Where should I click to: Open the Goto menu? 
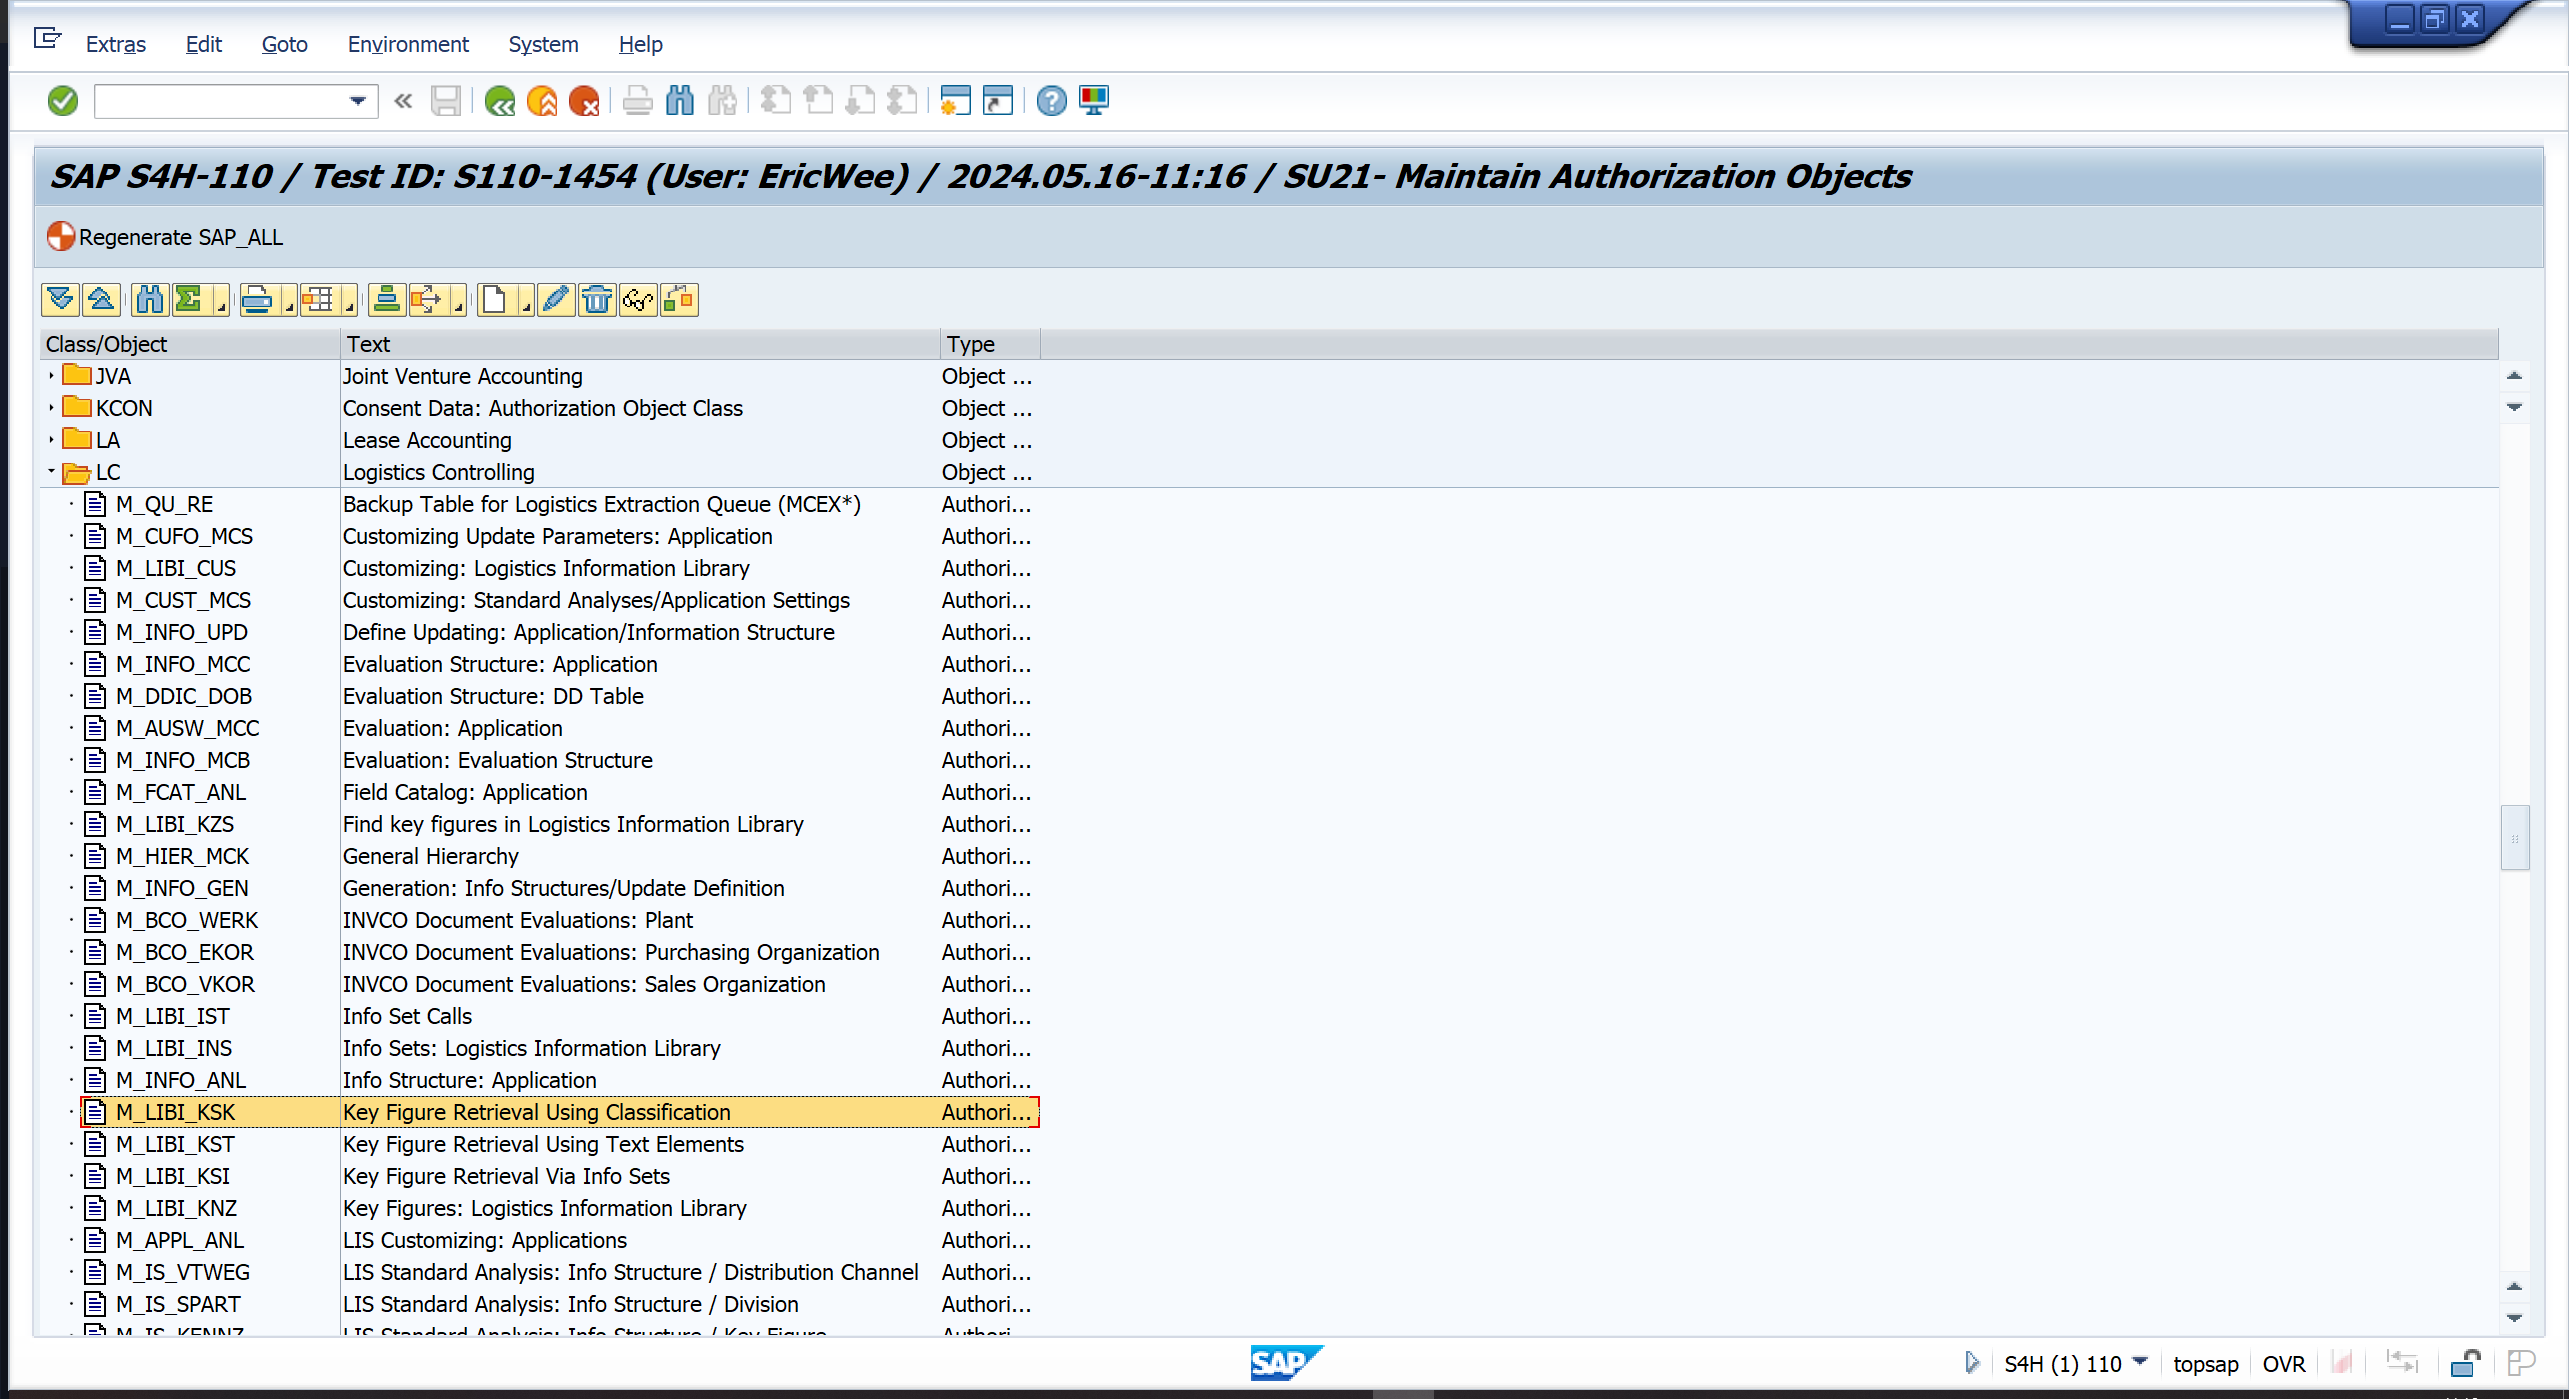click(x=284, y=44)
